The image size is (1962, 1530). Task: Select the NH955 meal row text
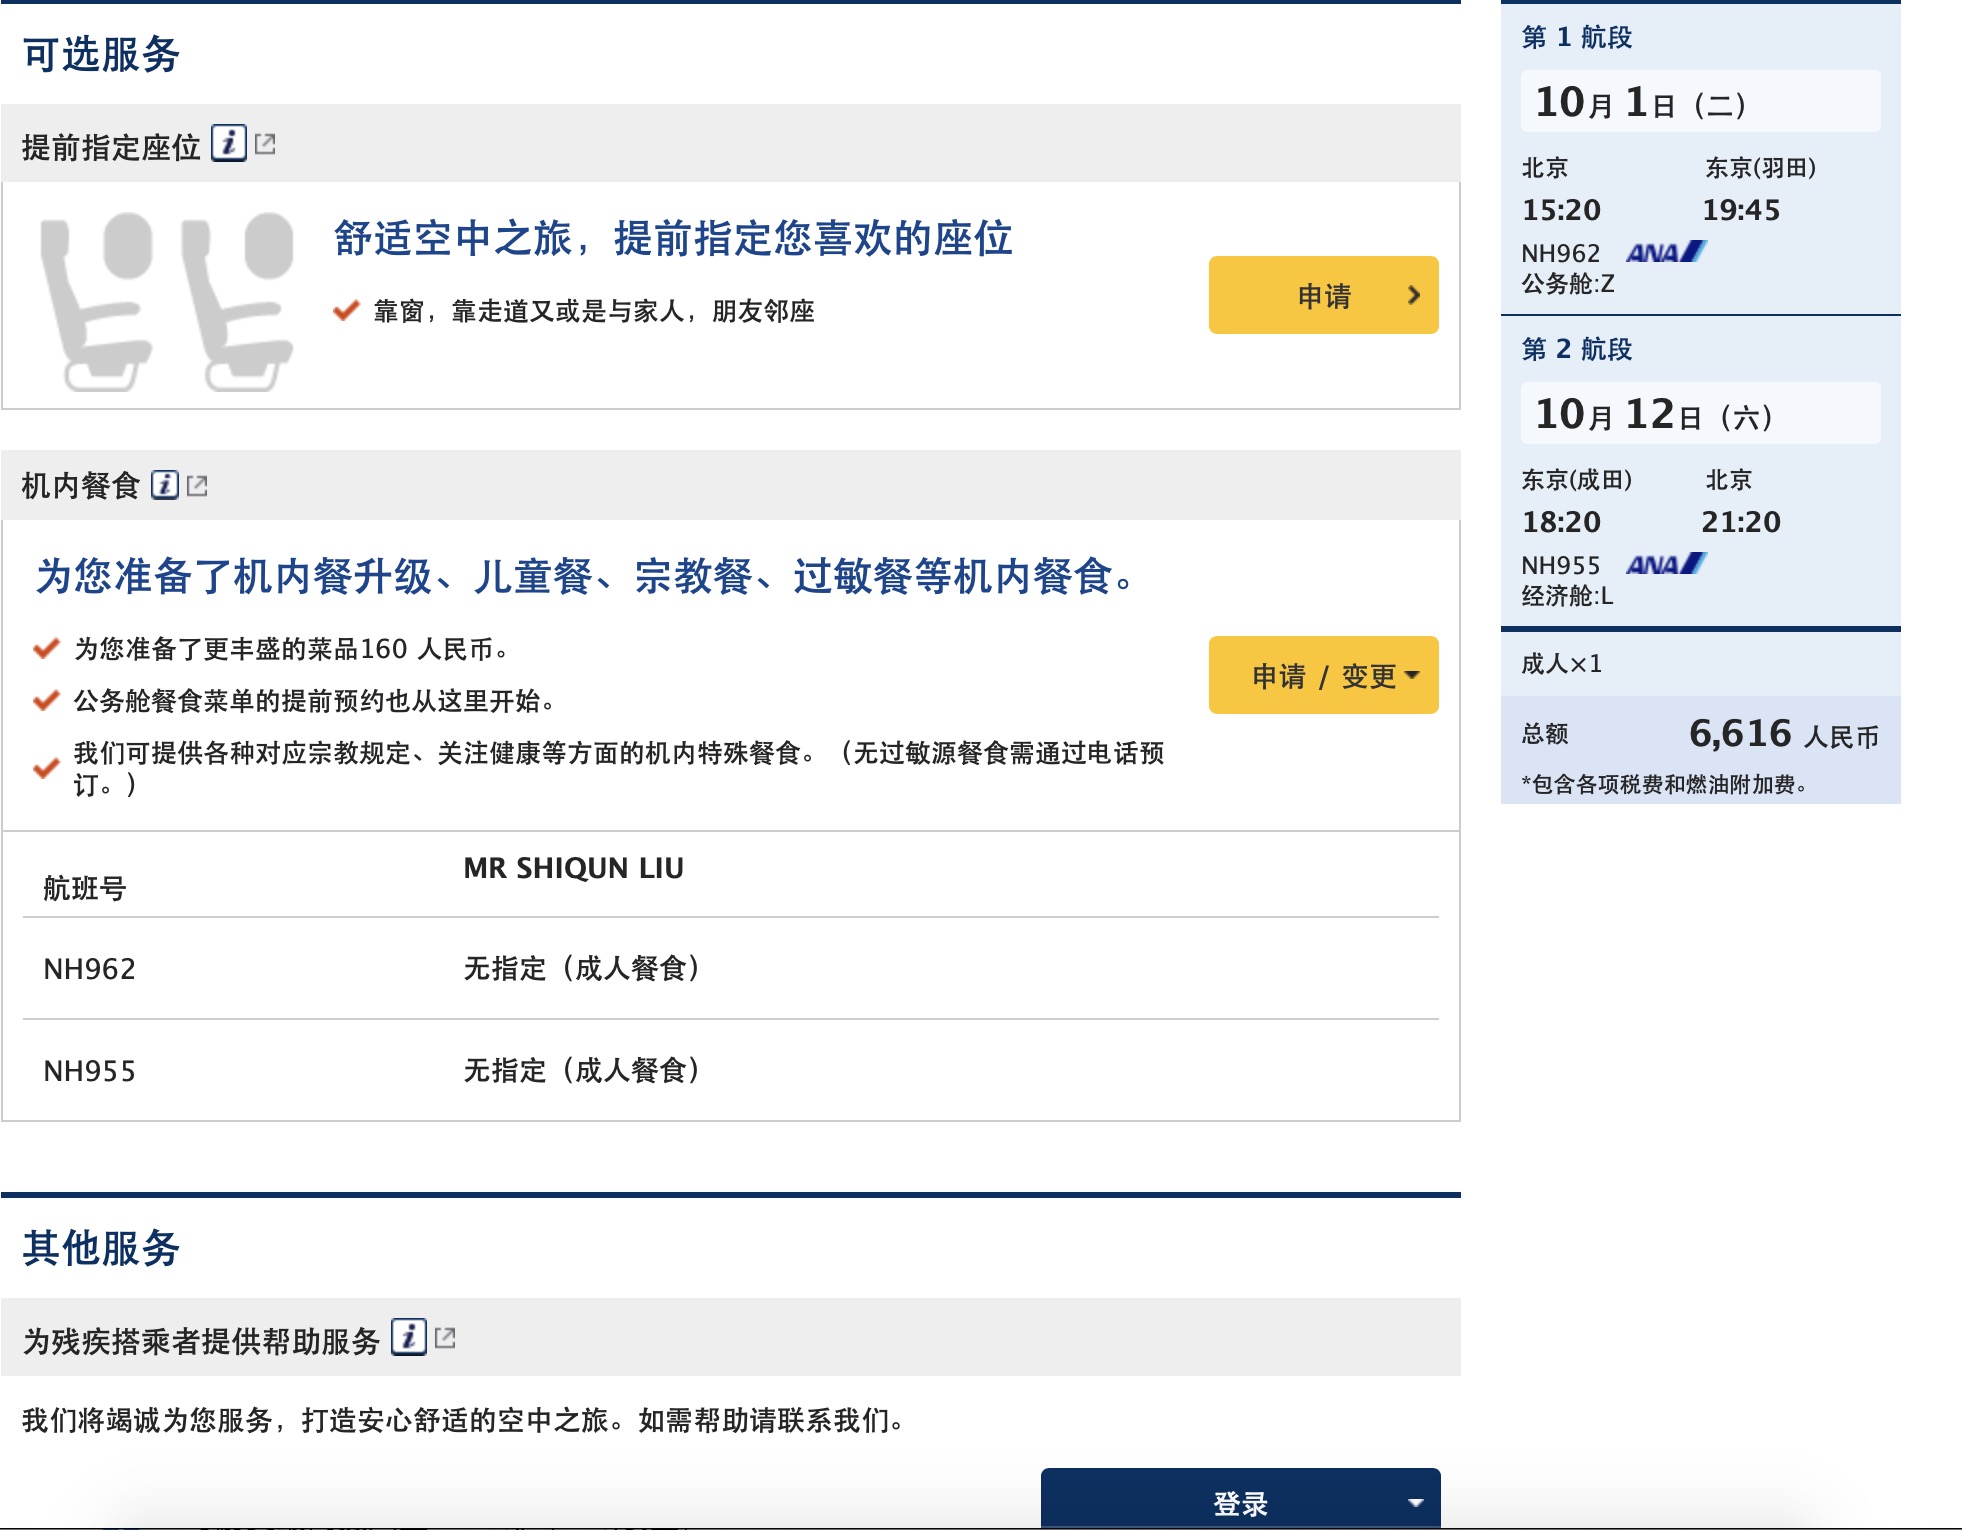click(89, 1071)
